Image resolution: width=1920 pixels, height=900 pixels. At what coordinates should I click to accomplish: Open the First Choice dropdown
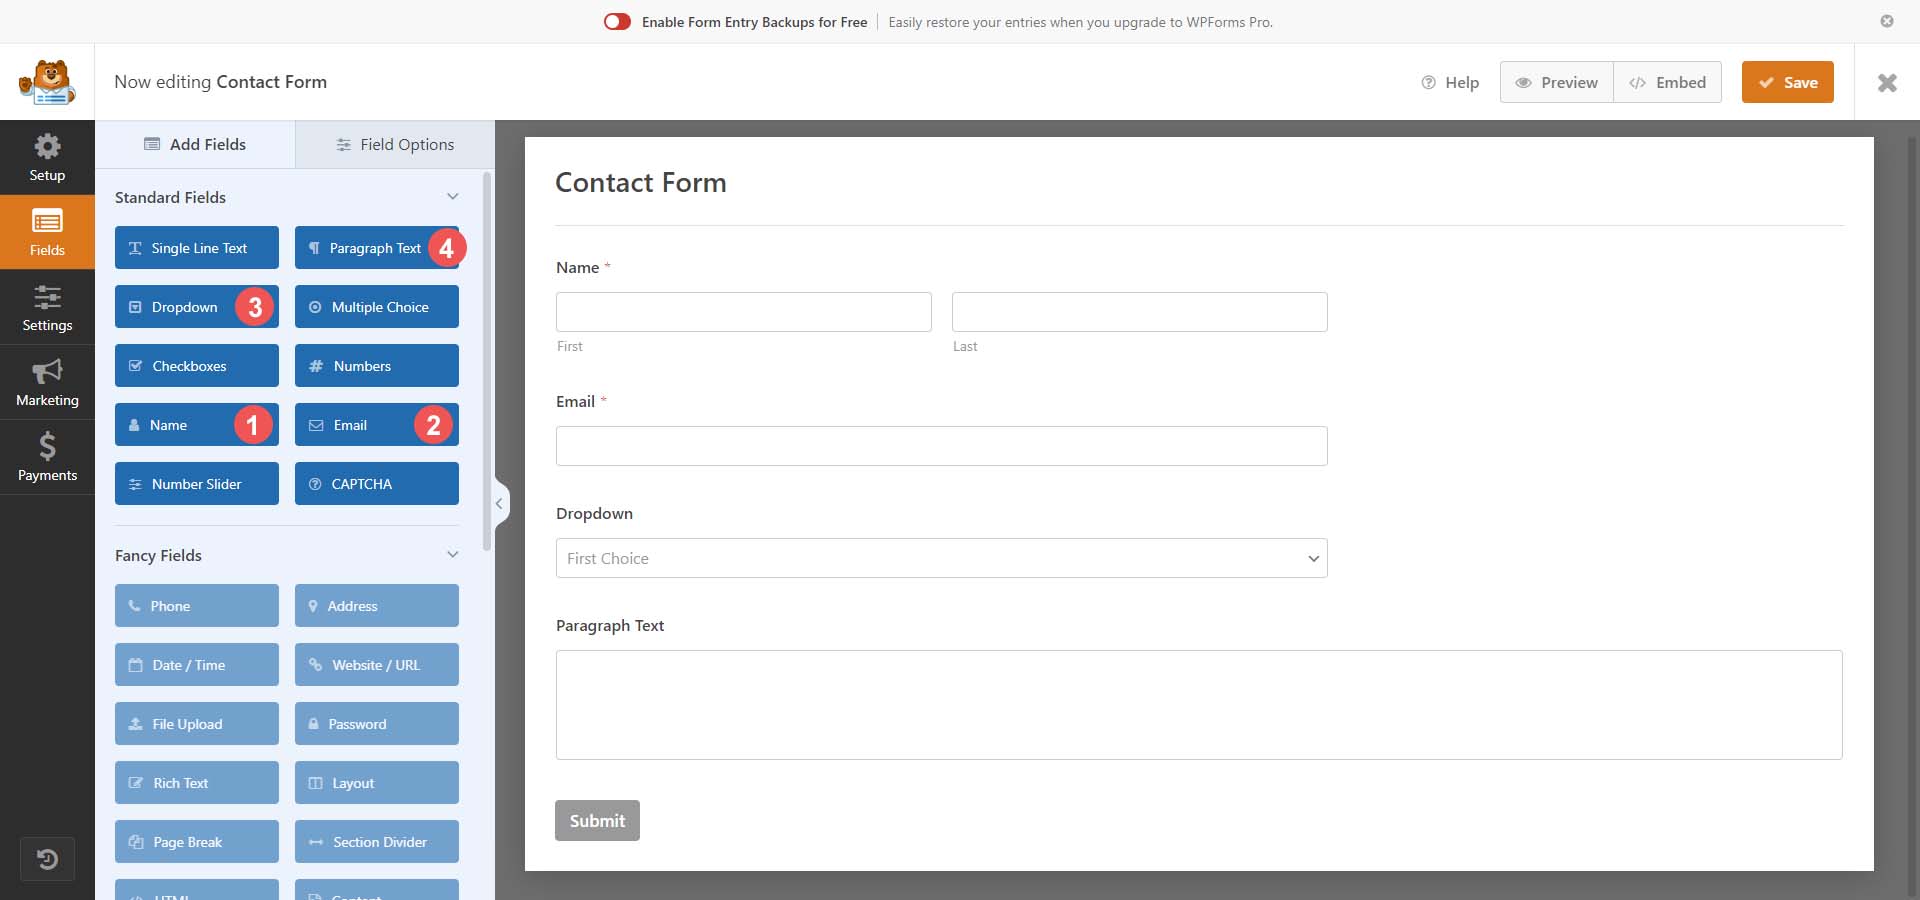[941, 558]
